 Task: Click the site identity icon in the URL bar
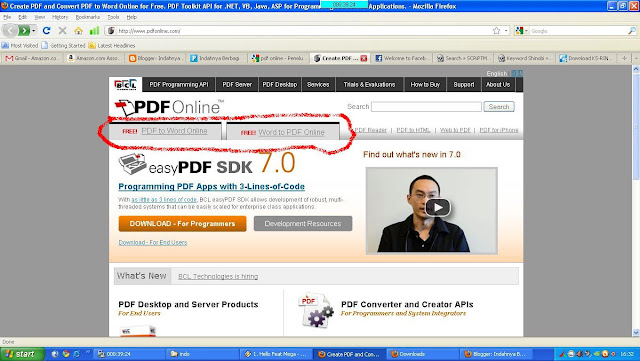point(111,31)
